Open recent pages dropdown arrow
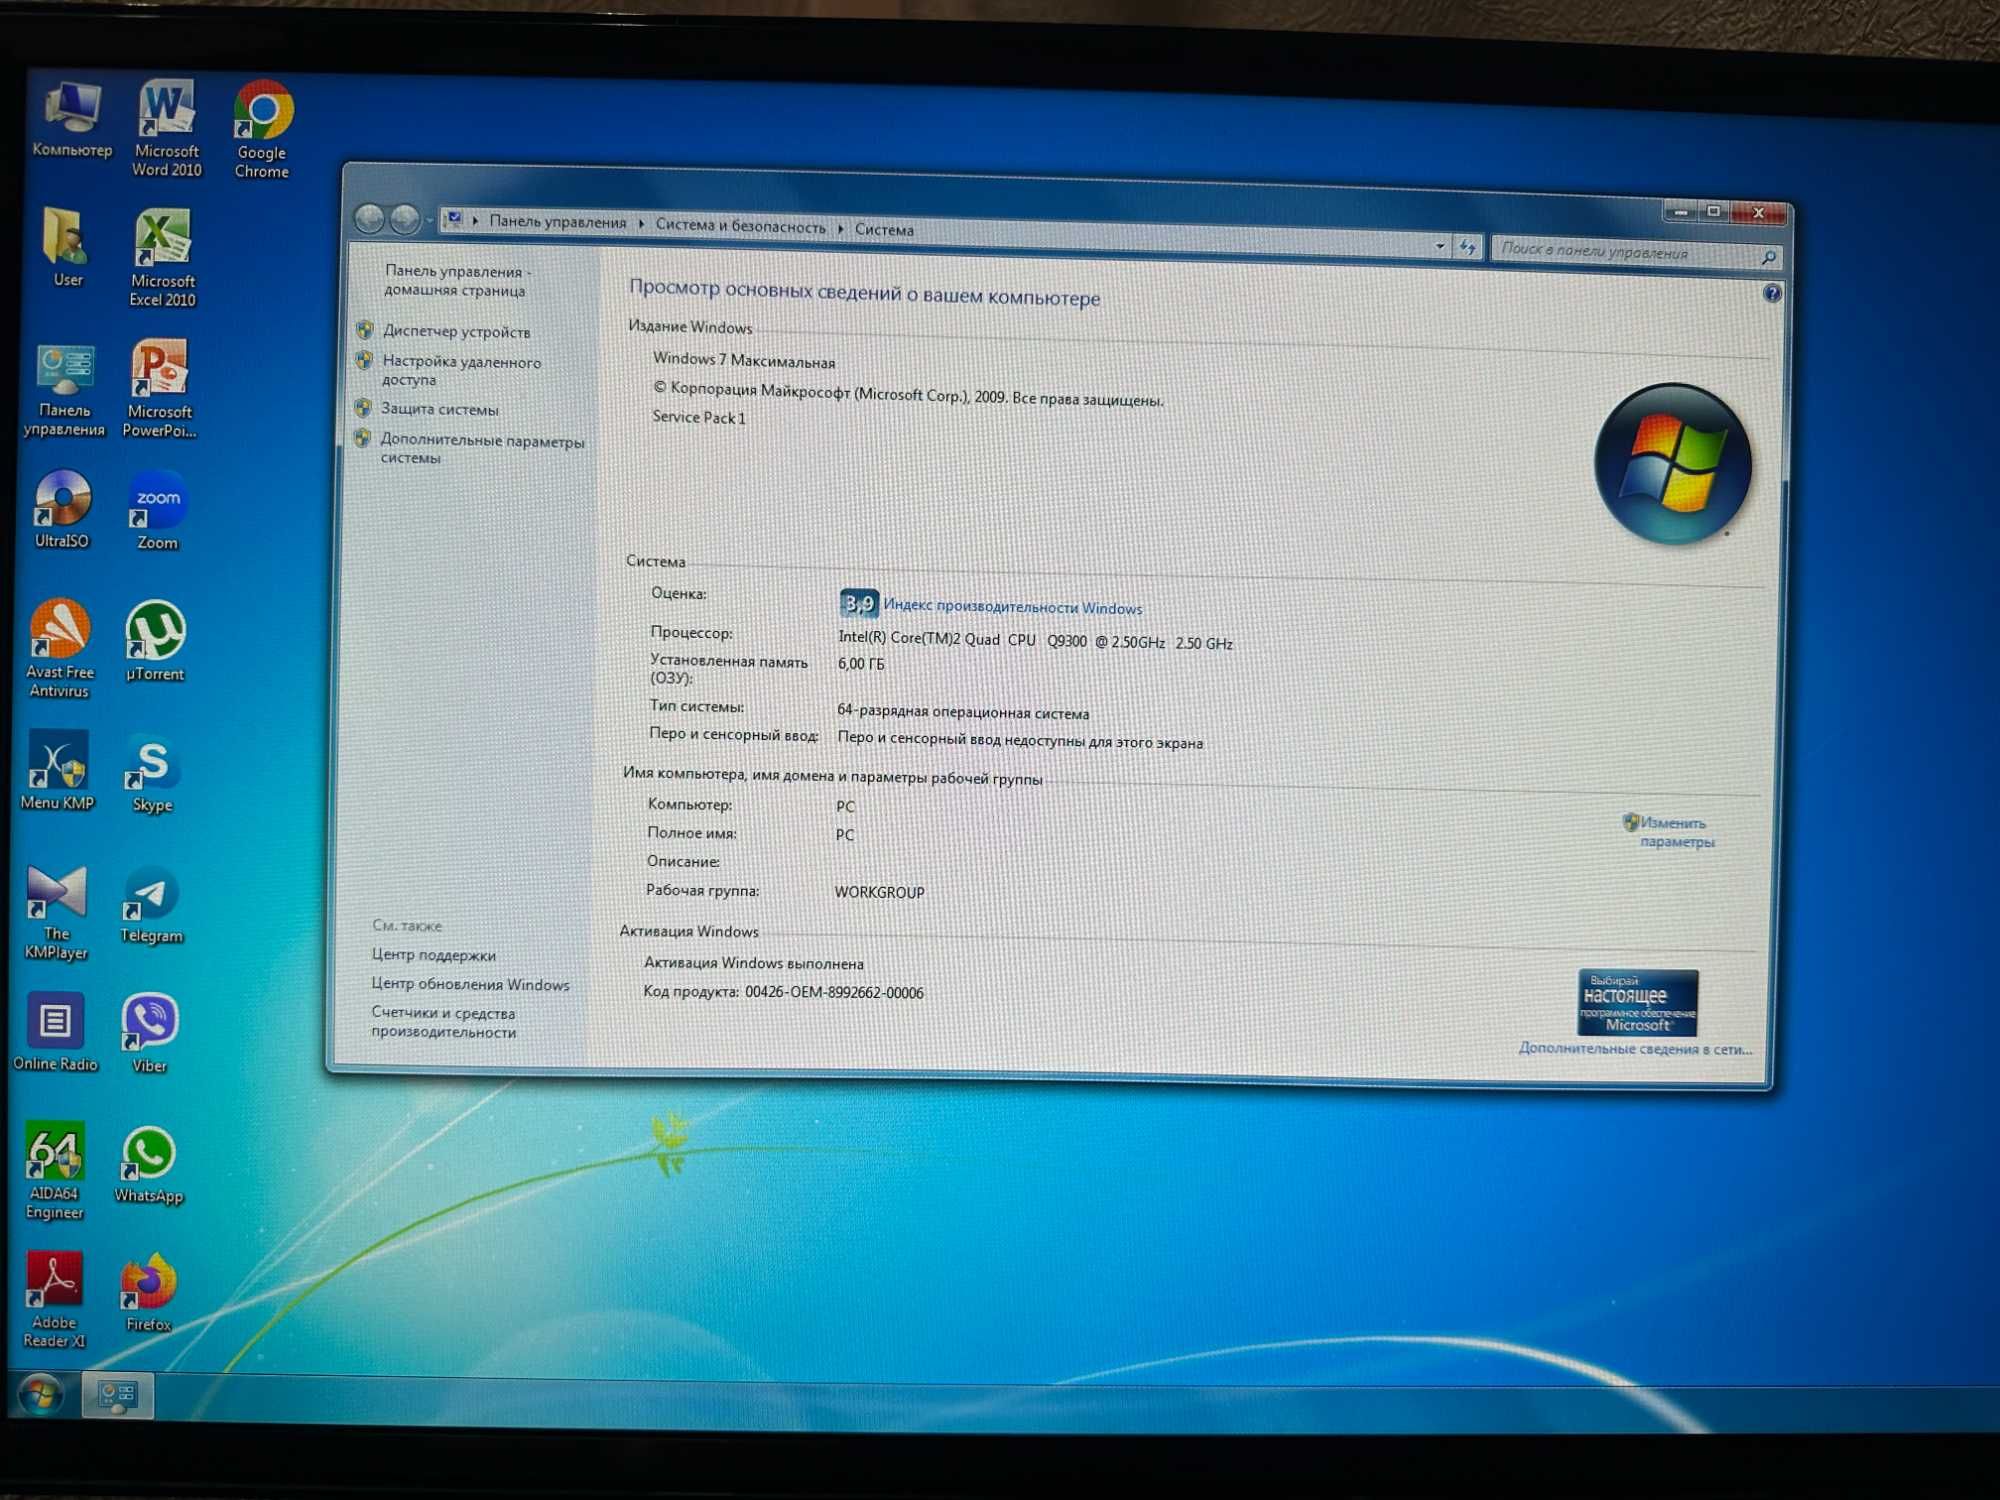 (428, 220)
